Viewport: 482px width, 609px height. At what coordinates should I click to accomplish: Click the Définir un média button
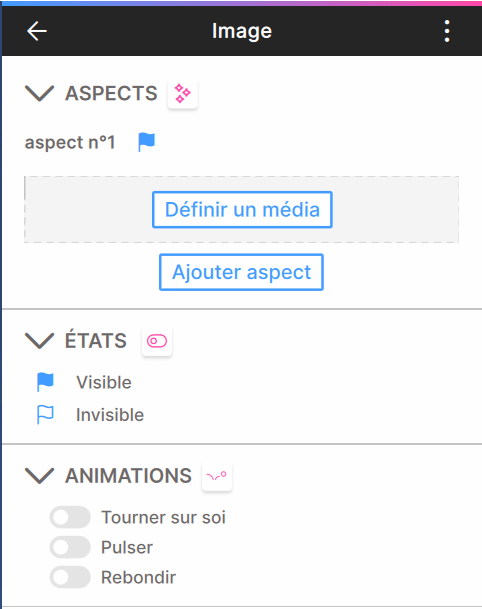pos(242,210)
